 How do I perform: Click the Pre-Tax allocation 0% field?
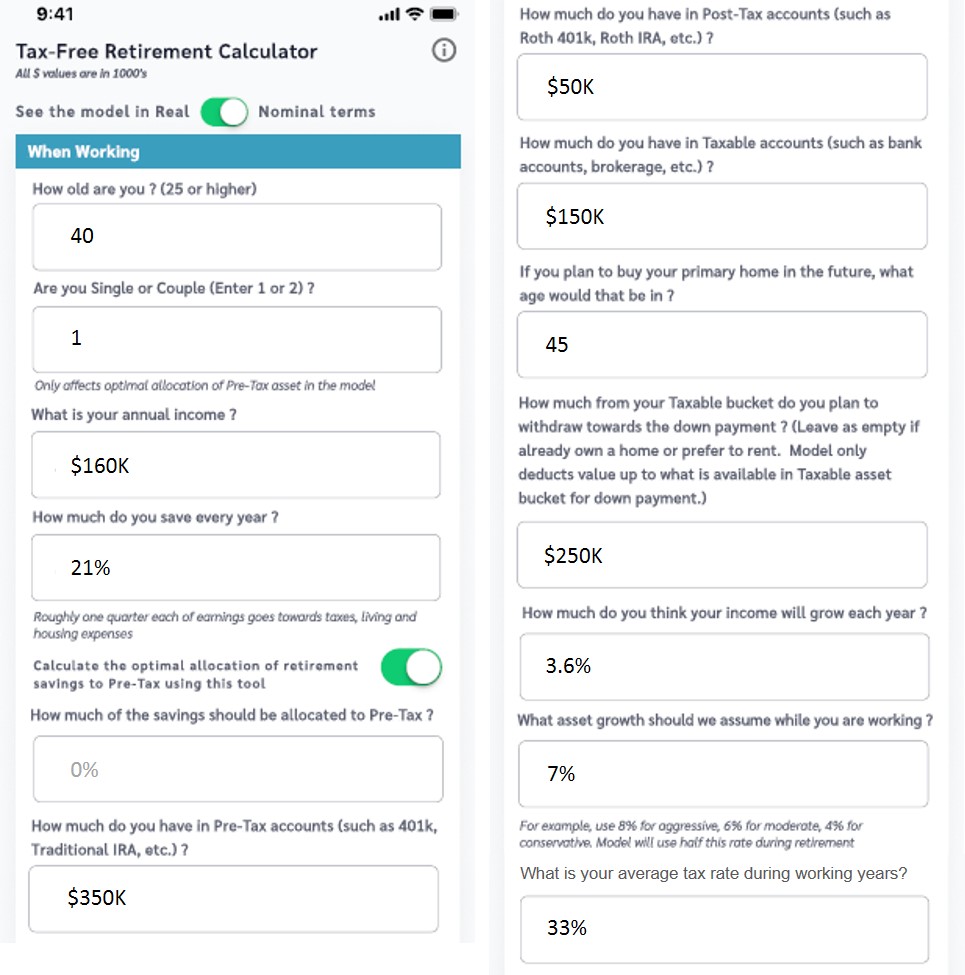(x=238, y=769)
